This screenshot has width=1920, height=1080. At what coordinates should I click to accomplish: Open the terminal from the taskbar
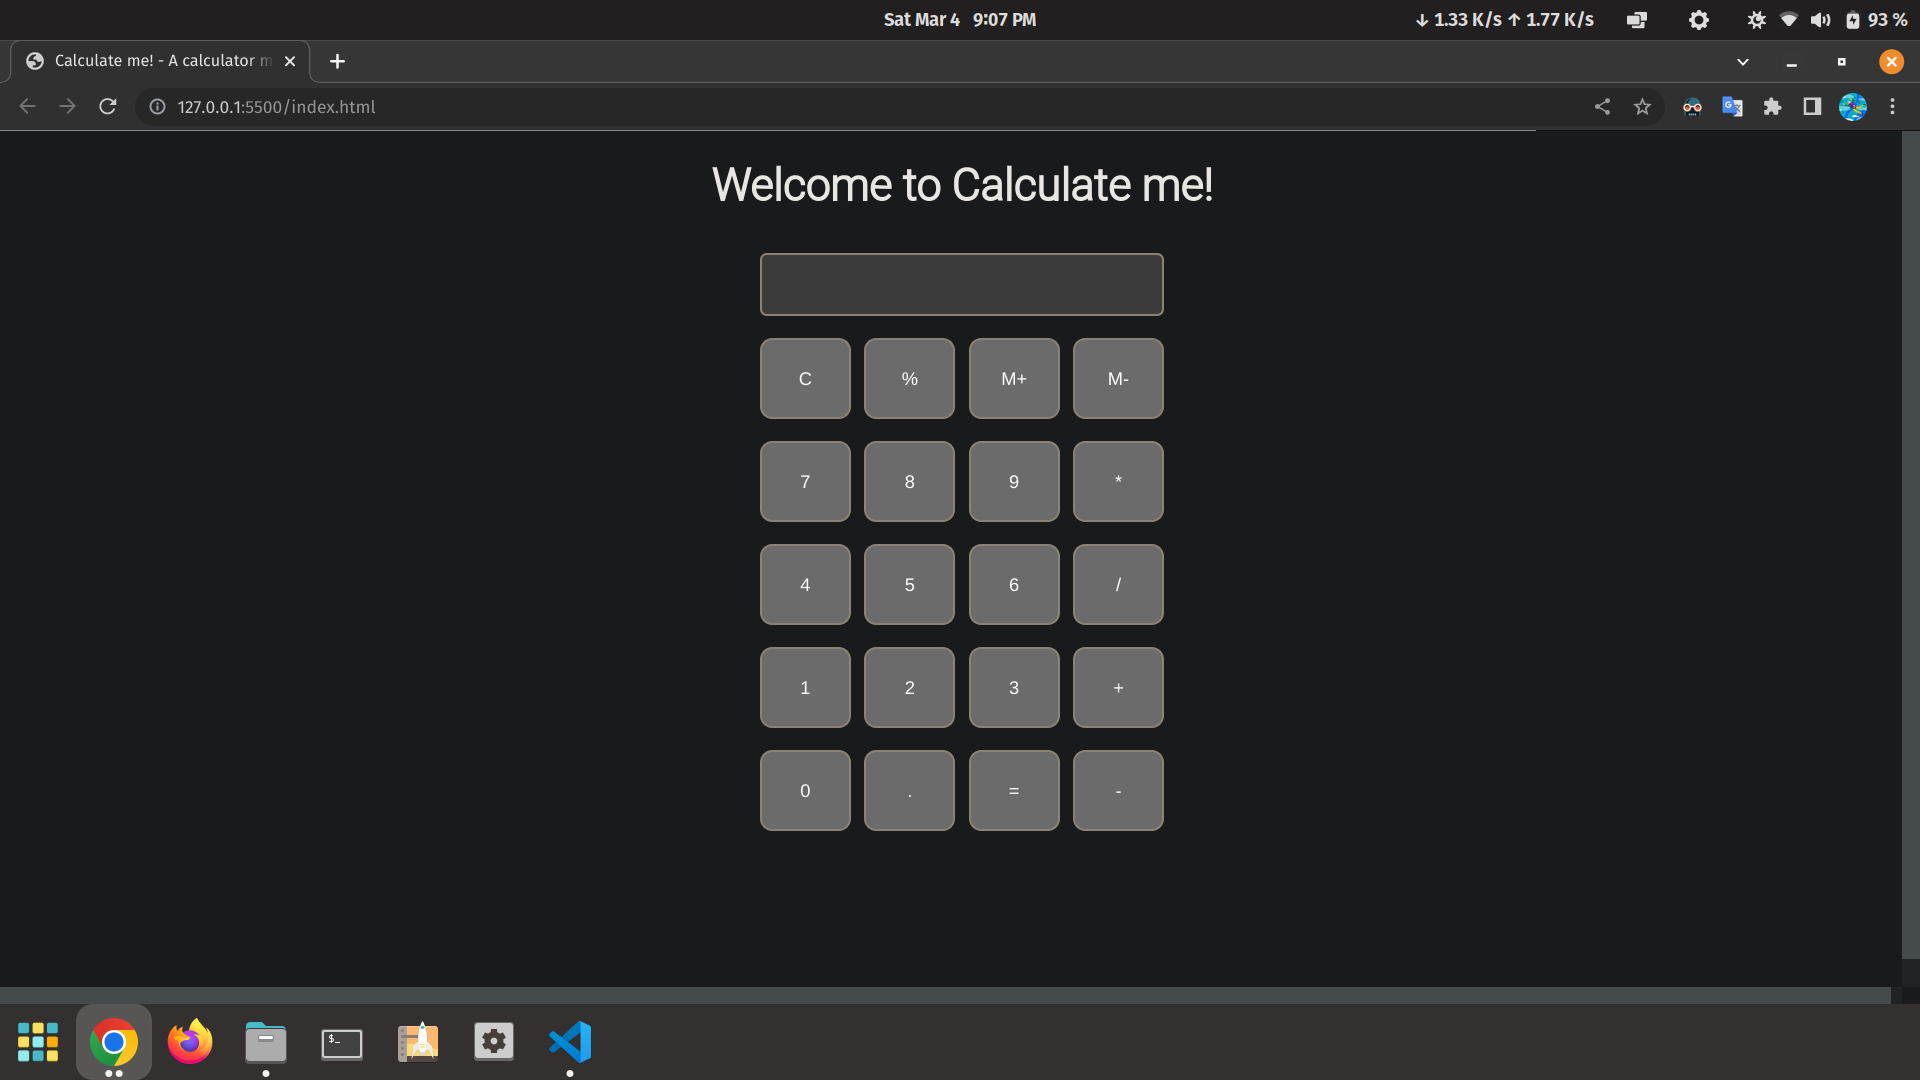[x=341, y=1041]
